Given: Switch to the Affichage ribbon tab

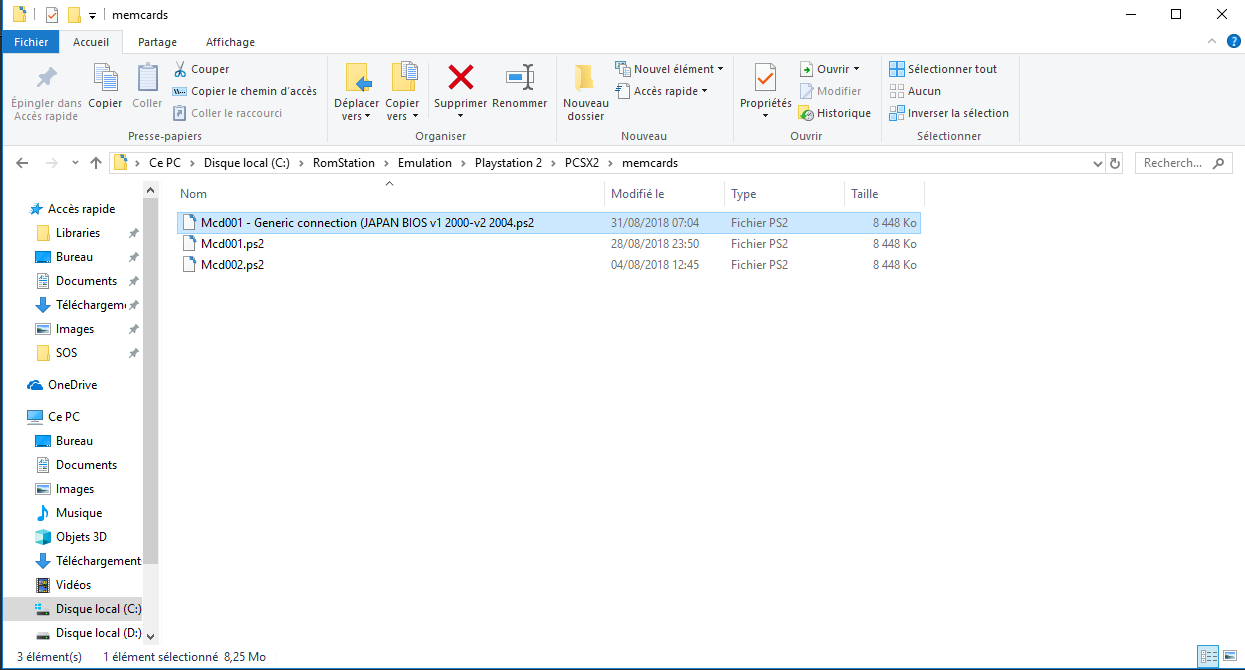Looking at the screenshot, I should [230, 42].
